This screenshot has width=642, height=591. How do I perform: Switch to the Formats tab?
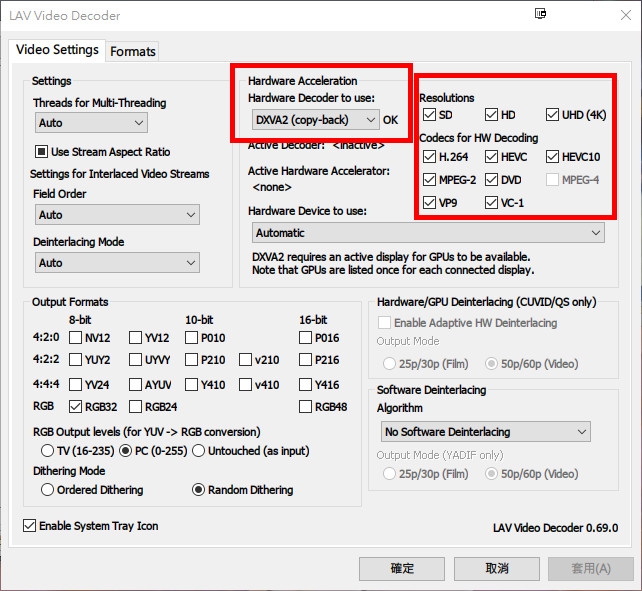[133, 52]
